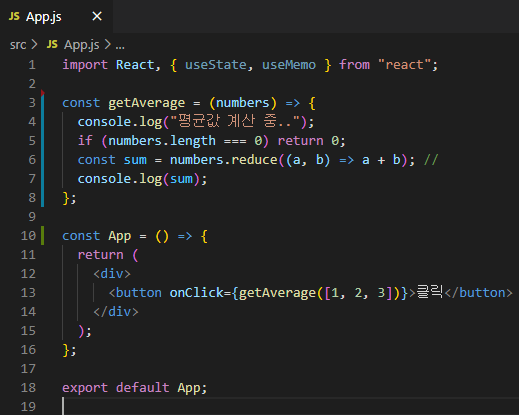Viewport: 519px width, 415px height.
Task: Click the JS icon in the breadcrumb
Action: (x=52, y=44)
